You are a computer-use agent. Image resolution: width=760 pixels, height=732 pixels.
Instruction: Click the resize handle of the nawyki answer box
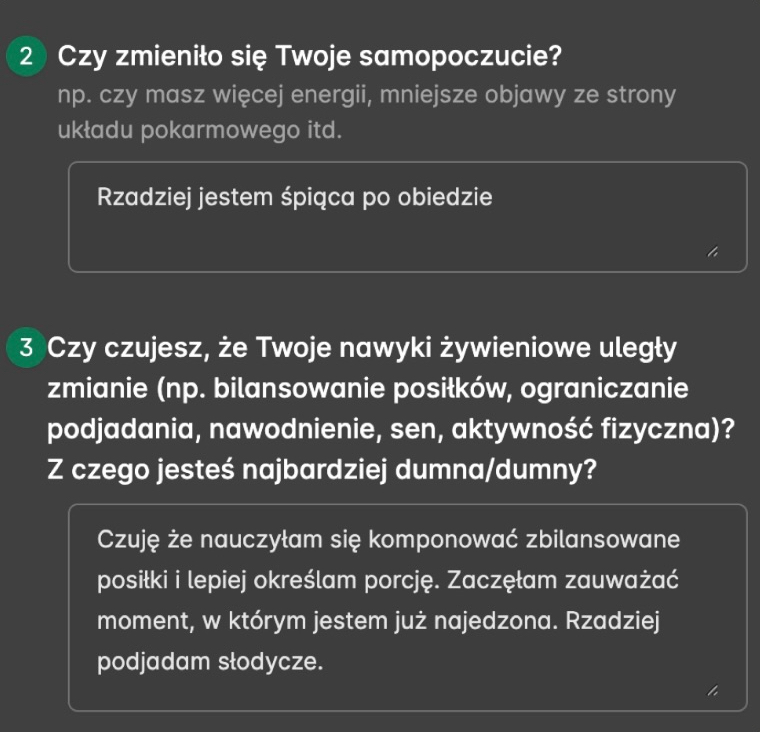pos(712,692)
